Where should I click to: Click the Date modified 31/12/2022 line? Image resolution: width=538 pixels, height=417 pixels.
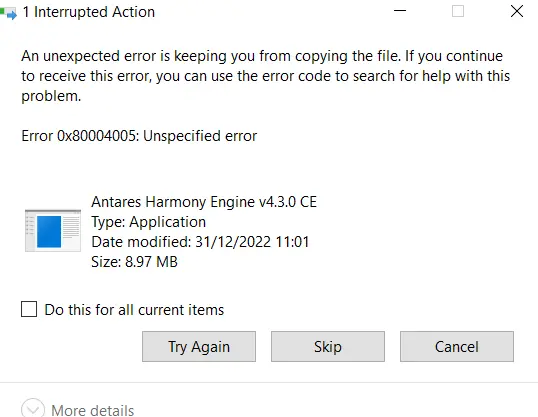[x=200, y=242]
